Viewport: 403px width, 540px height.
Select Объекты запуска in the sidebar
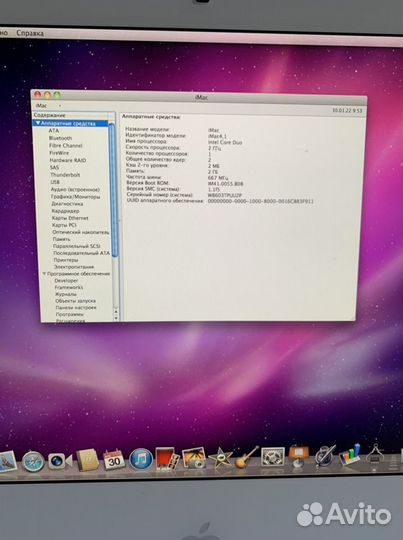pos(75,301)
